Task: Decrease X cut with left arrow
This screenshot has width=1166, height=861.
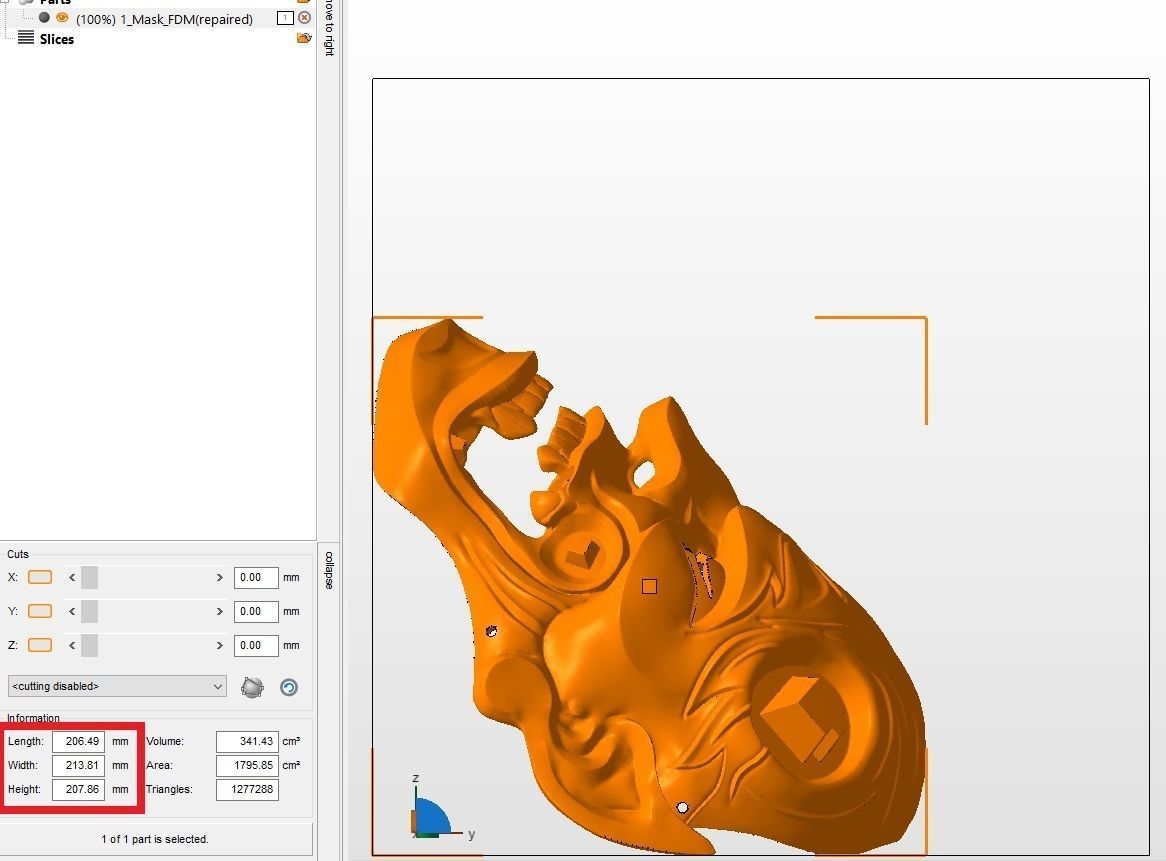Action: [71, 577]
